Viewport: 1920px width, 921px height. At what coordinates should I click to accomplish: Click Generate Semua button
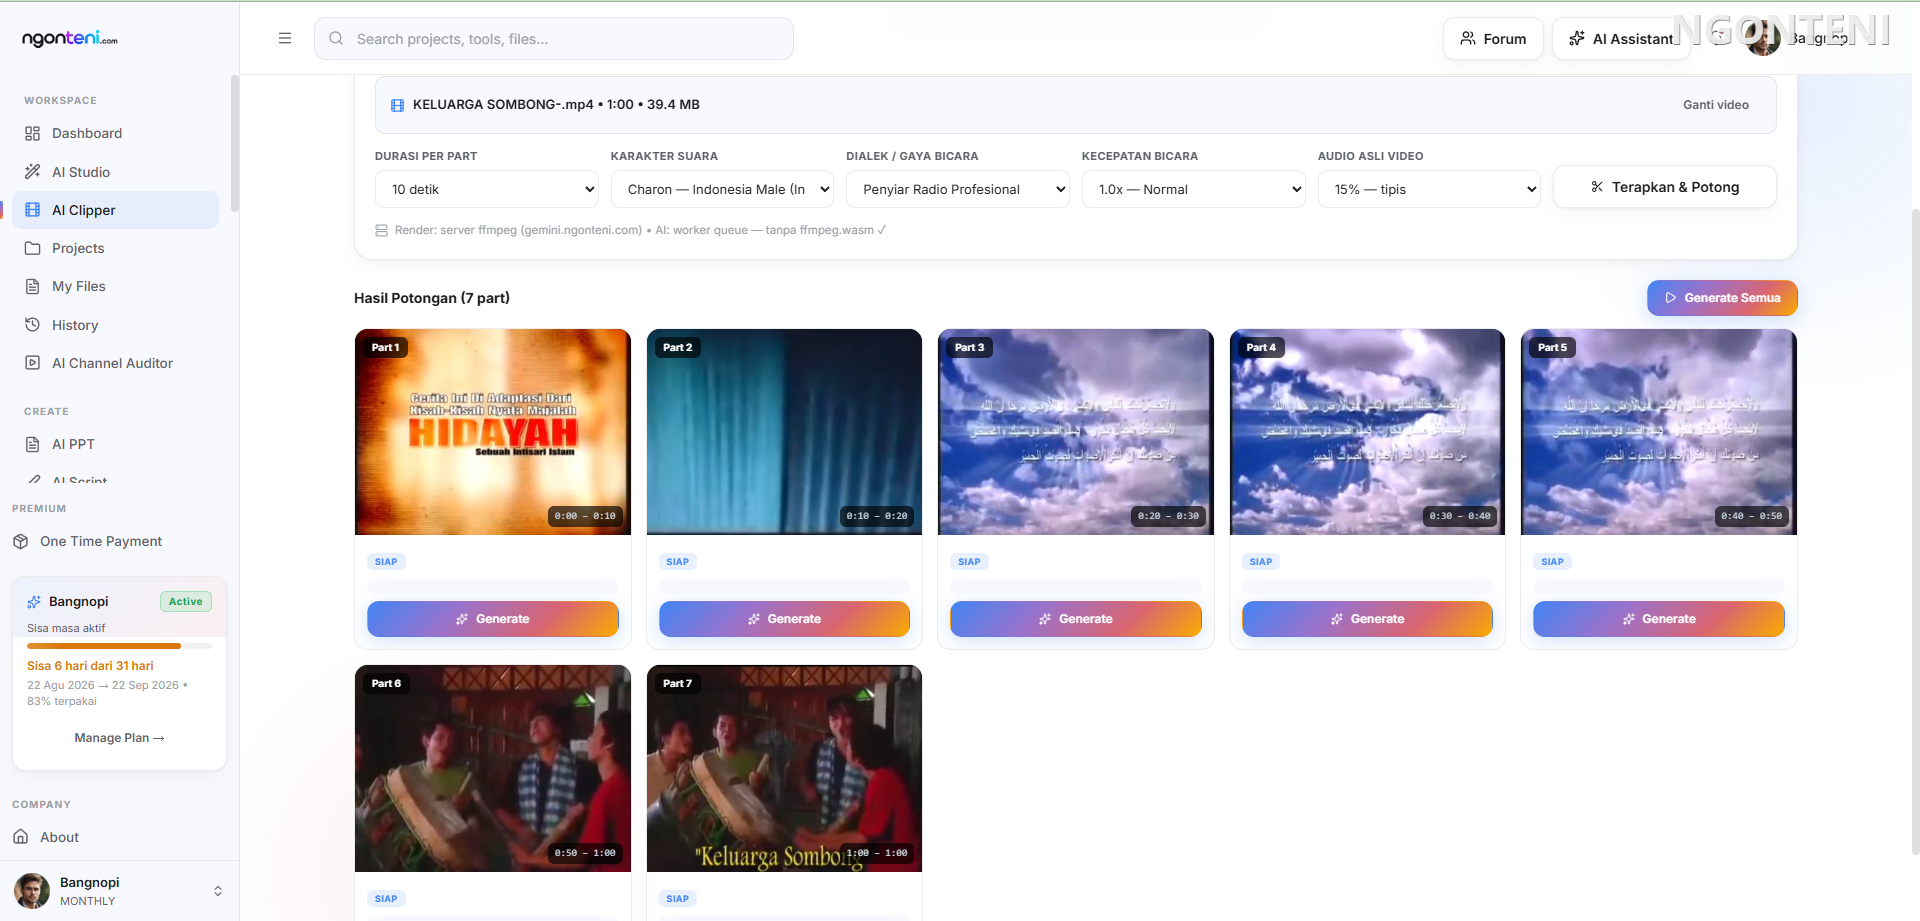[1722, 298]
